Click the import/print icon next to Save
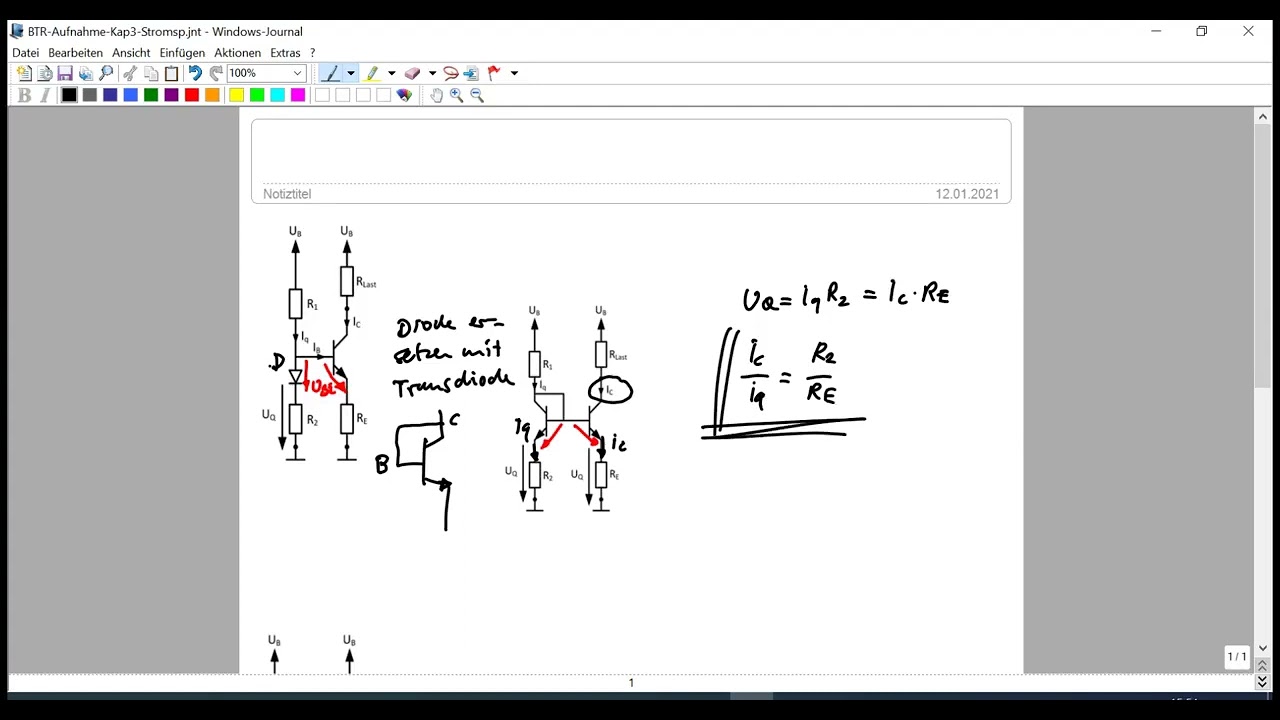Image resolution: width=1280 pixels, height=720 pixels. [86, 73]
